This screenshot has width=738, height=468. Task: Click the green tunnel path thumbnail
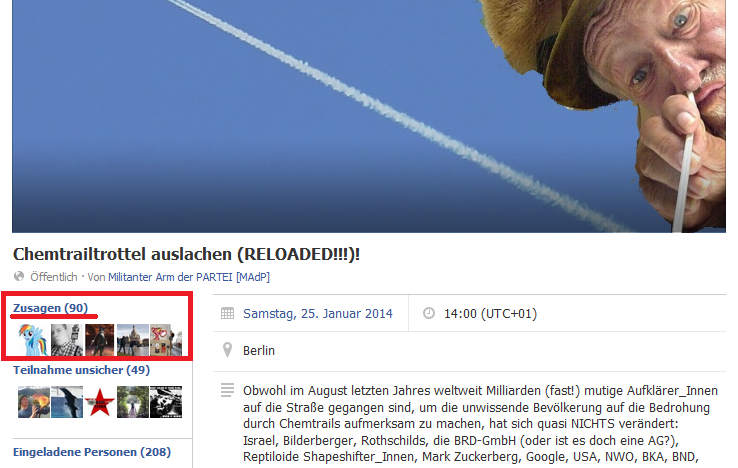(x=133, y=402)
